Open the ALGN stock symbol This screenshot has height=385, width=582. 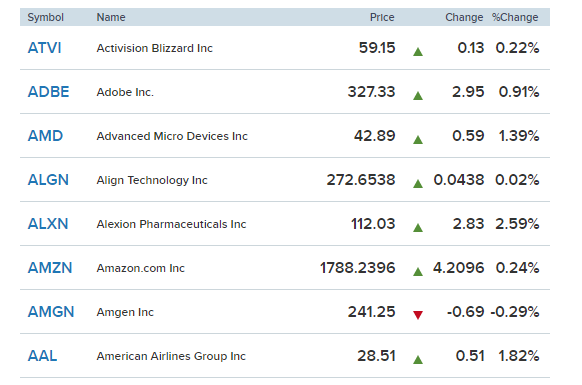[48, 180]
